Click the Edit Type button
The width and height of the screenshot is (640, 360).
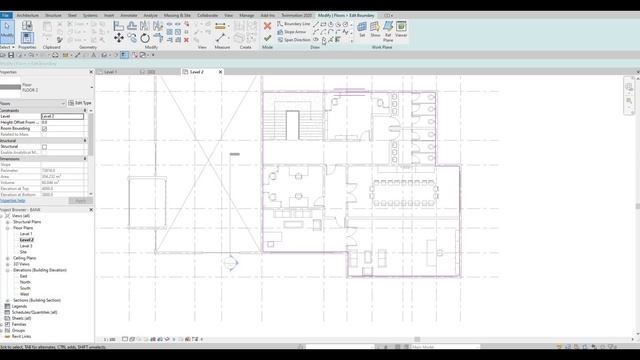point(80,103)
